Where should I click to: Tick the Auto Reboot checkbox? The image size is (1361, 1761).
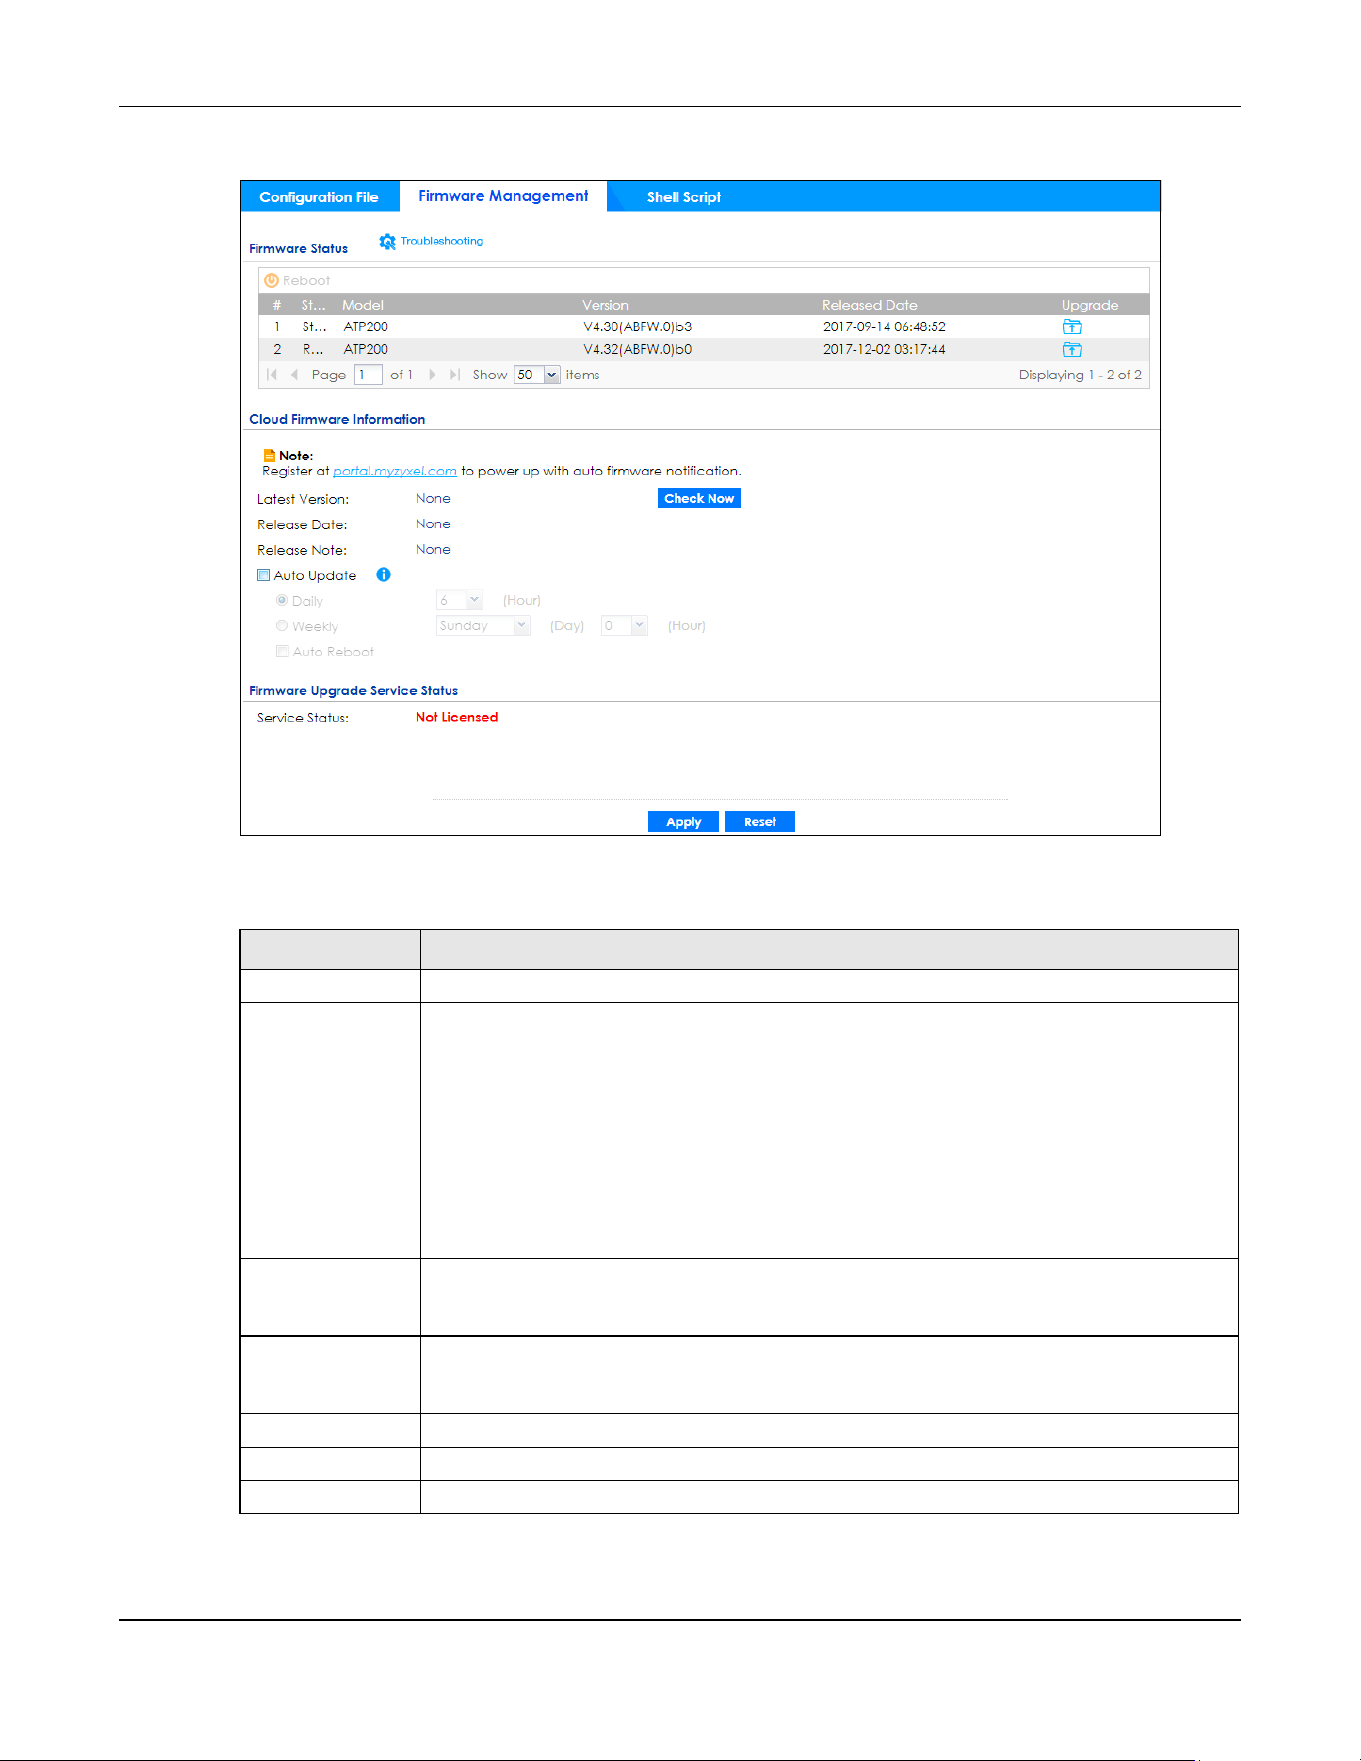click(x=283, y=652)
